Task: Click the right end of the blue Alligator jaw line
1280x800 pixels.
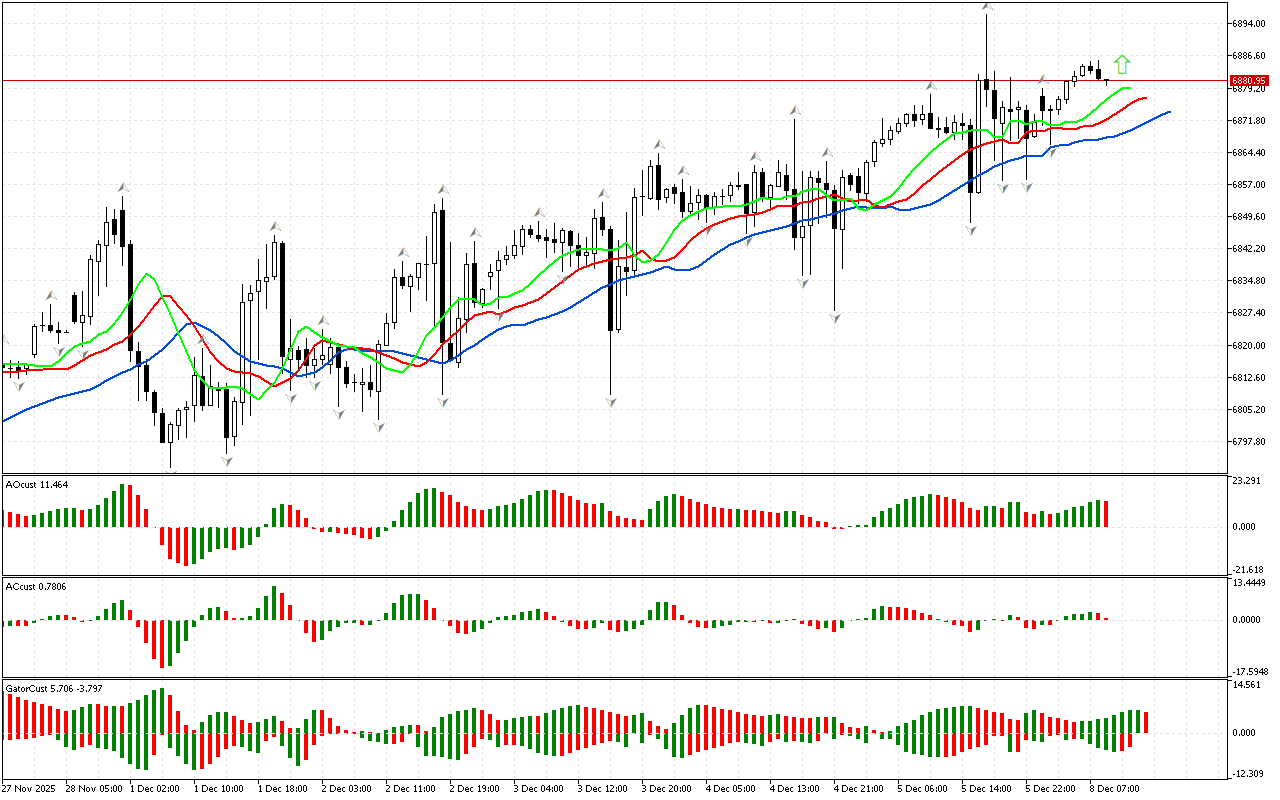Action: (x=1168, y=112)
